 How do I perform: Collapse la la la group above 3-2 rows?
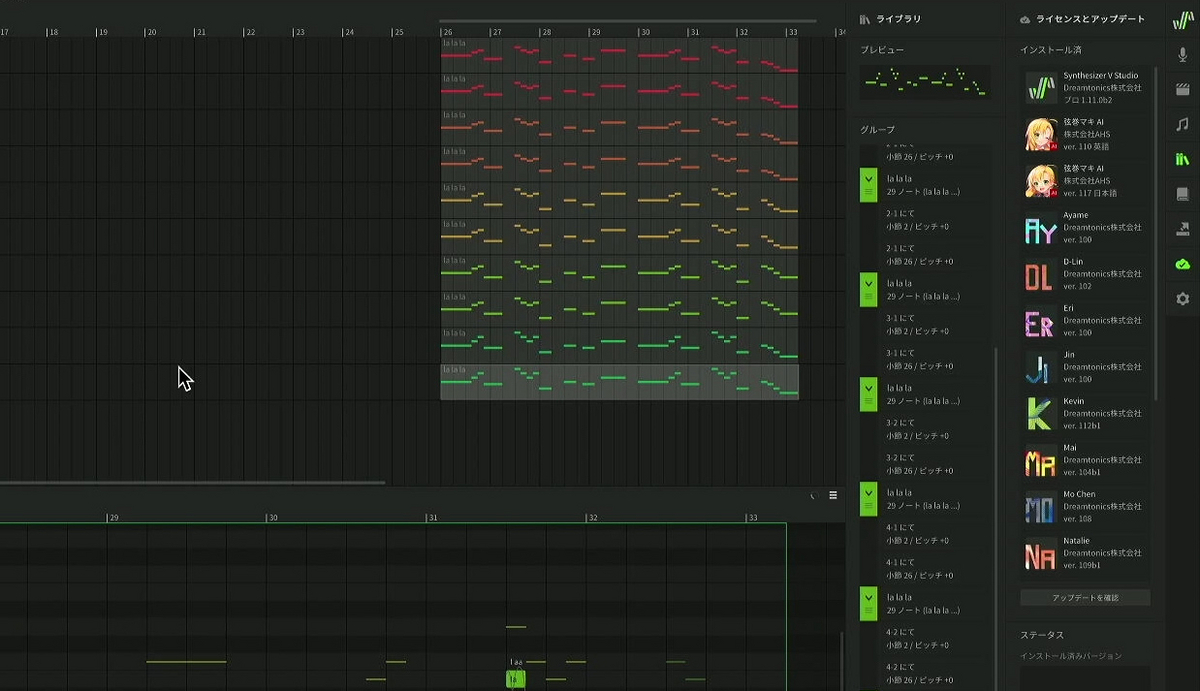(x=868, y=394)
